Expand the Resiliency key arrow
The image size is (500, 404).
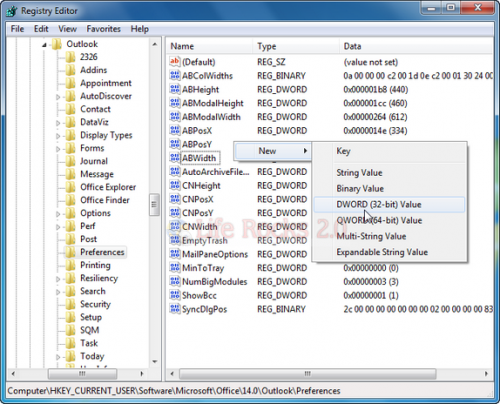(58, 279)
